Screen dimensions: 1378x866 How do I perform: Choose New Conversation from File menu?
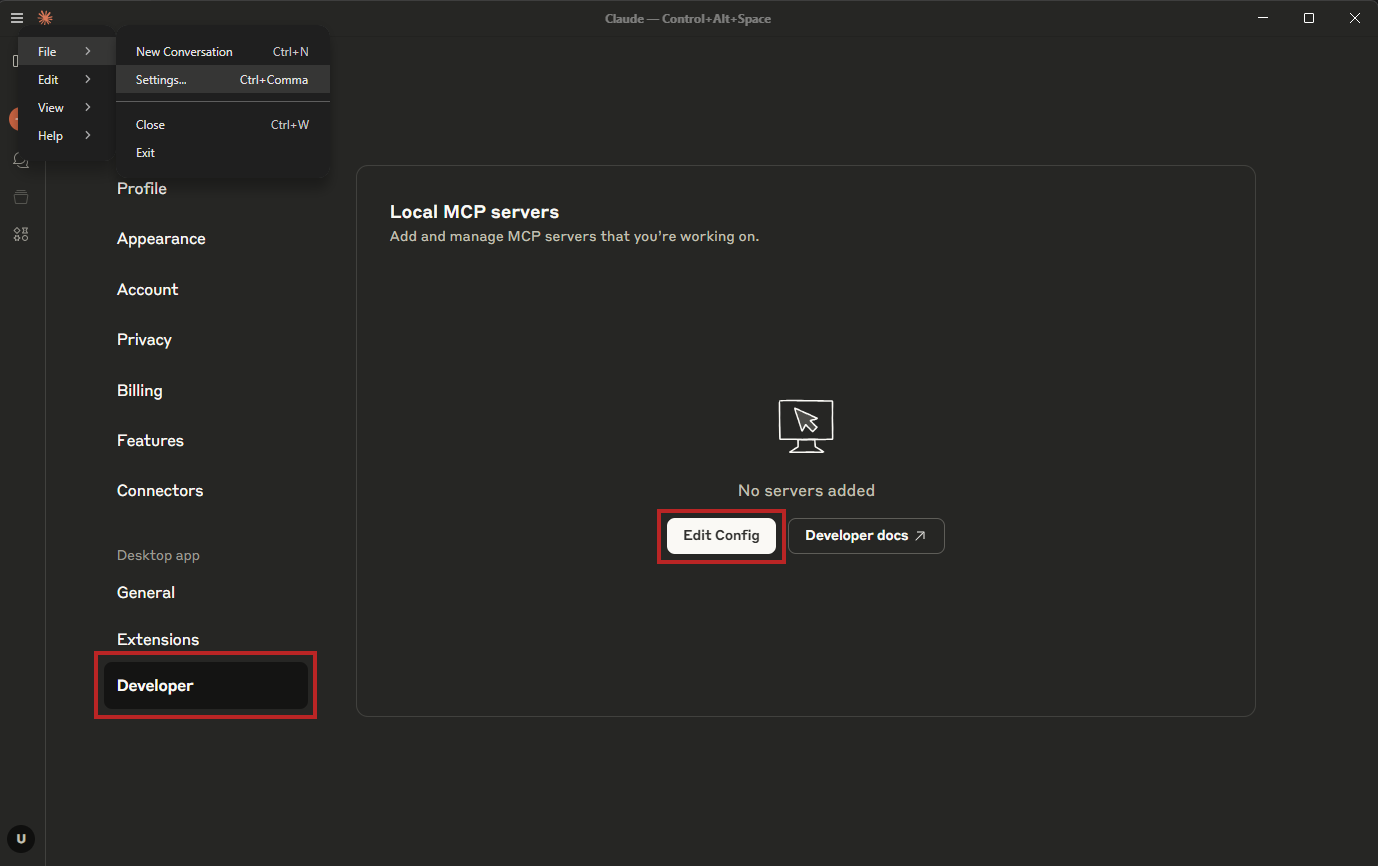pyautogui.click(x=223, y=51)
